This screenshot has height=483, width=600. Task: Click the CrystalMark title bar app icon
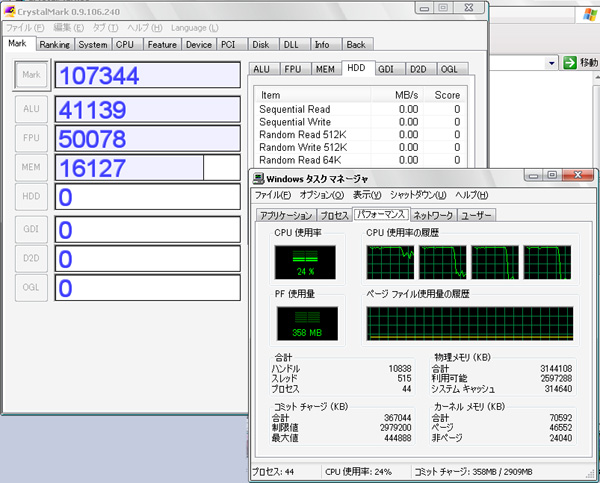(9, 11)
